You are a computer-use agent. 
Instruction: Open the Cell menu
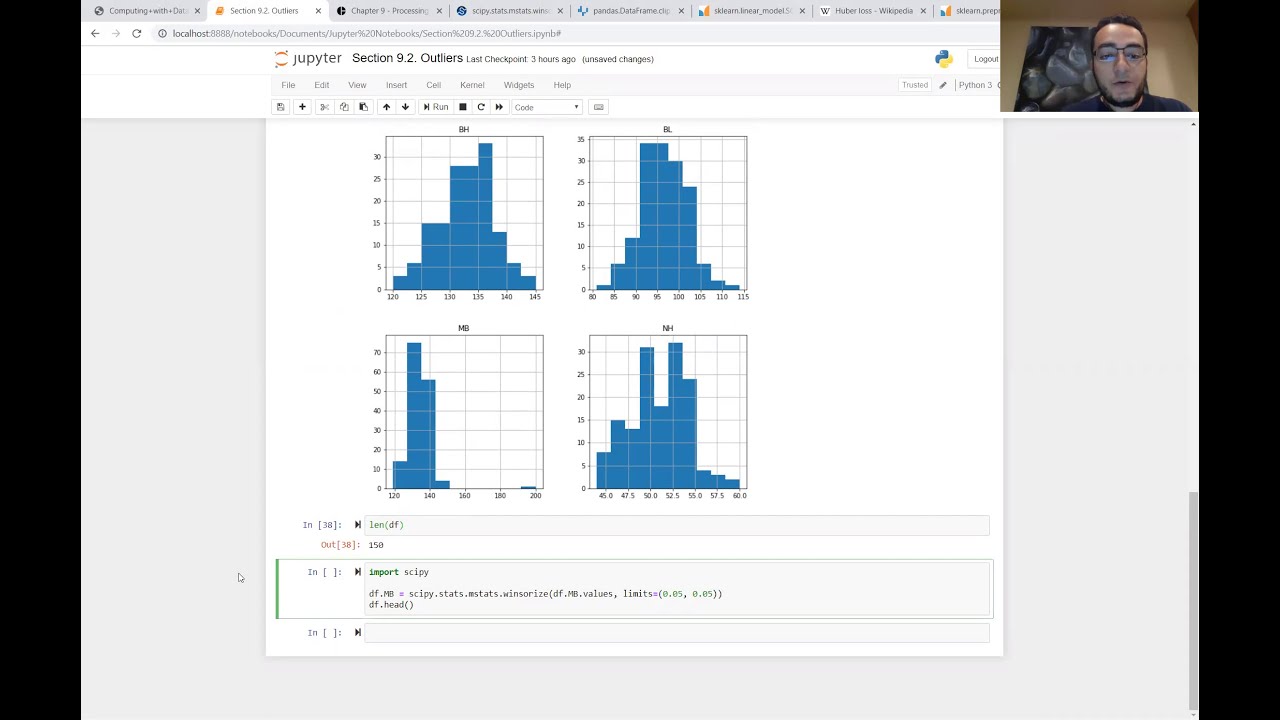434,85
